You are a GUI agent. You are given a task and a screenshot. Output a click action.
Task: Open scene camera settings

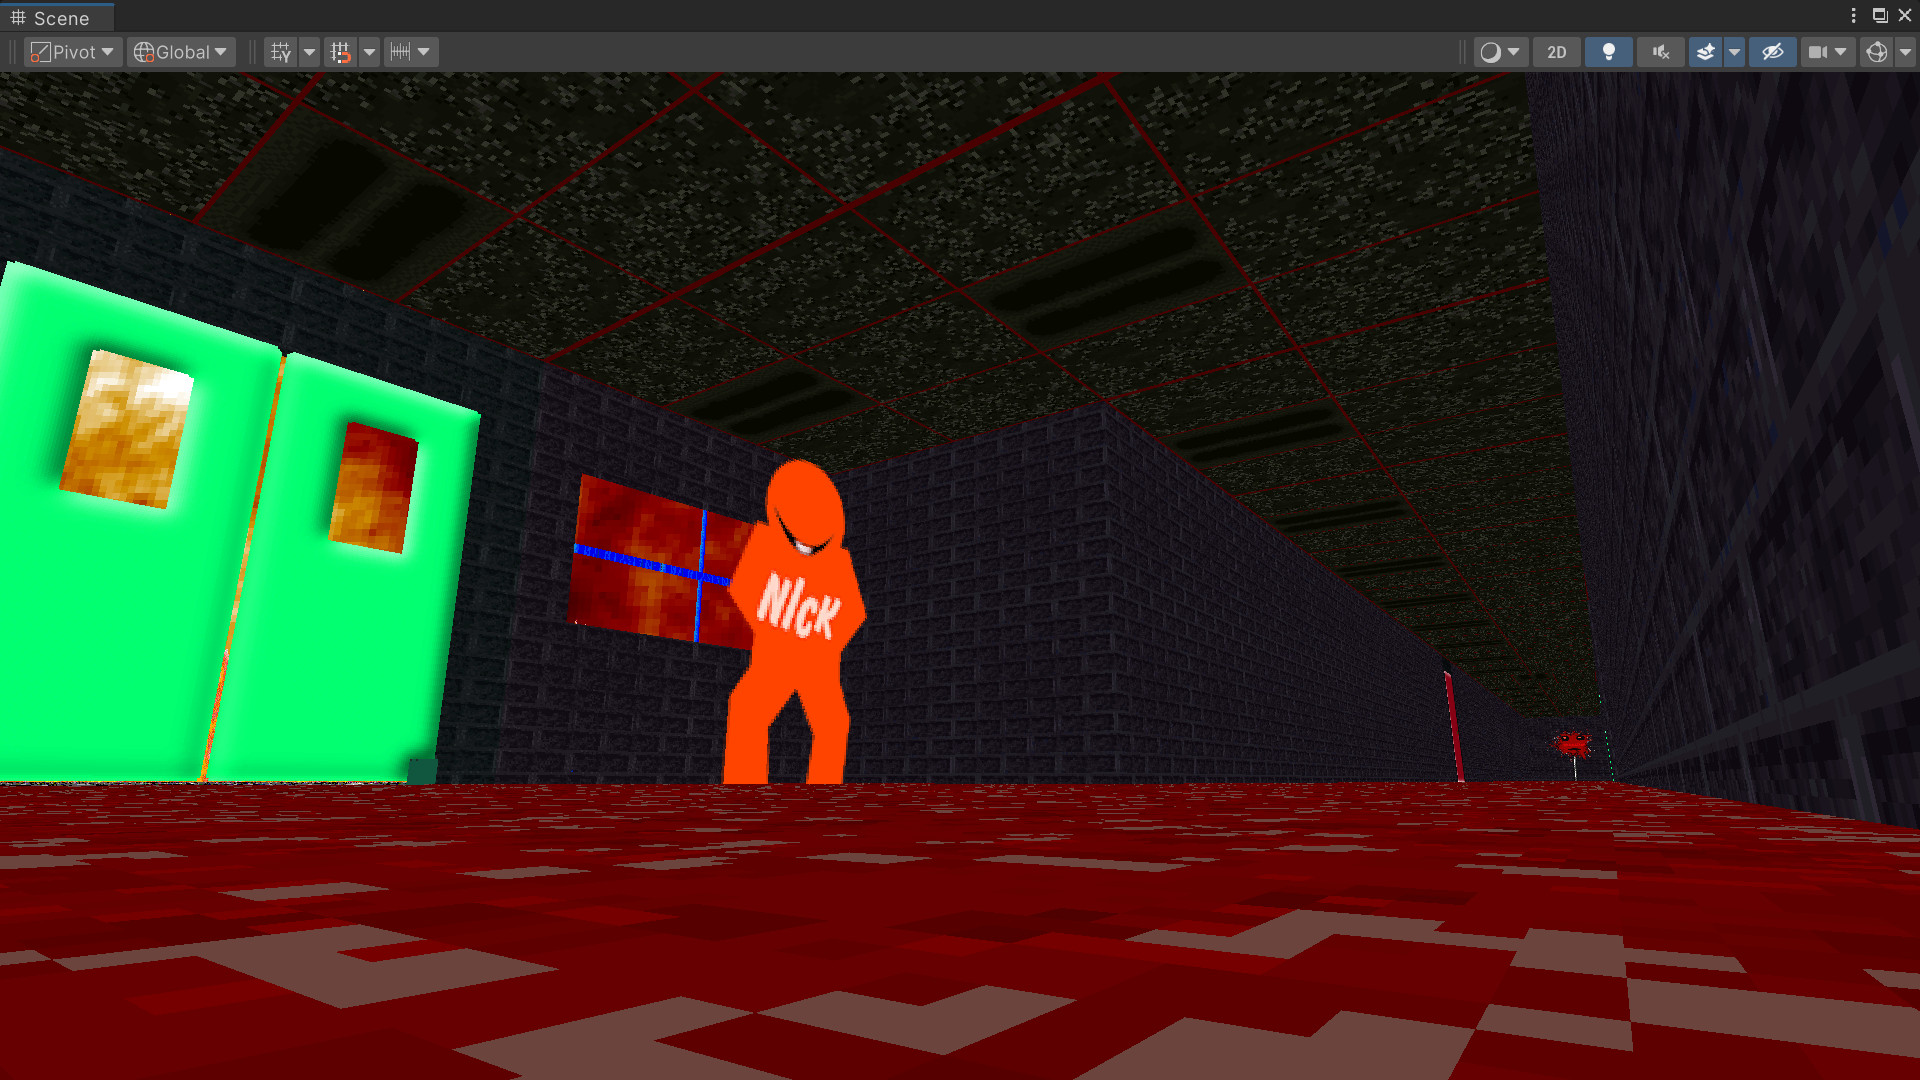coord(1827,52)
